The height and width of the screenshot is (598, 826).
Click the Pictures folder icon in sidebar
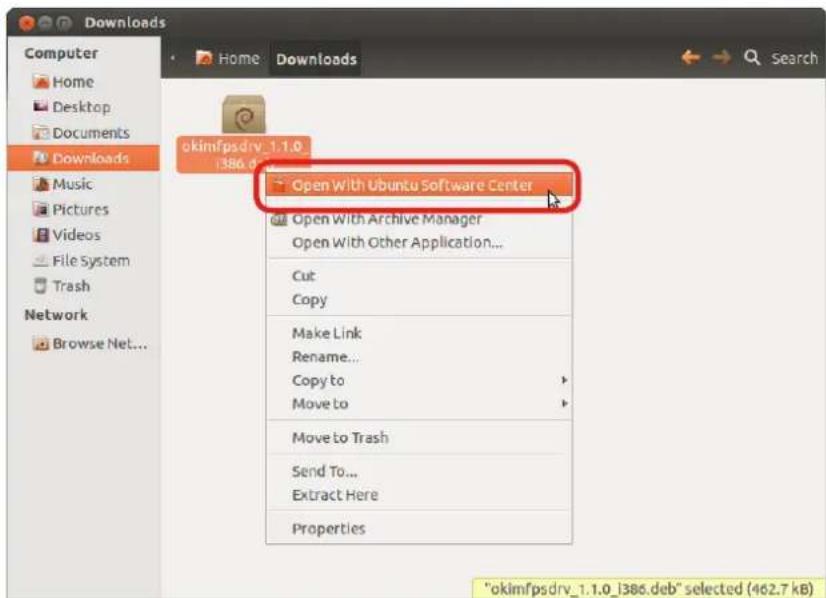pos(41,209)
